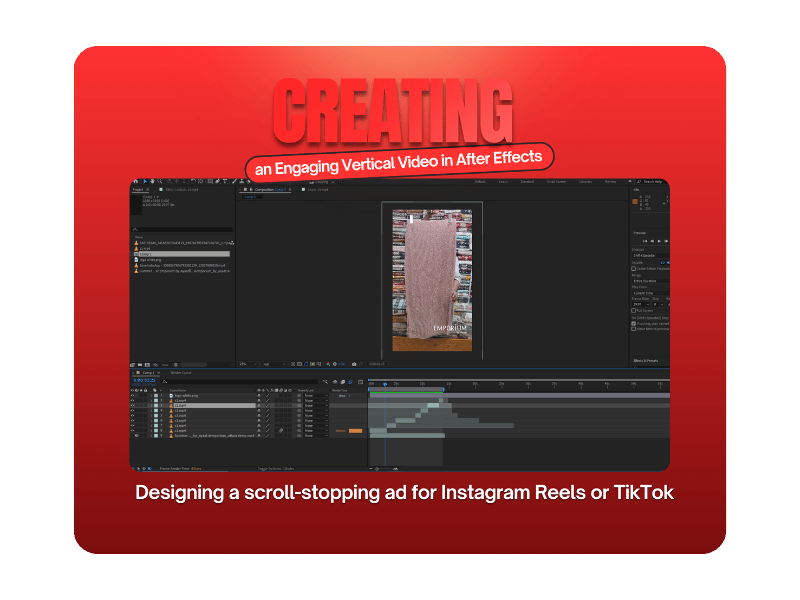Screen dimensions: 800x600
Task: Open the Graph Editor in the timeline
Action: coord(360,381)
